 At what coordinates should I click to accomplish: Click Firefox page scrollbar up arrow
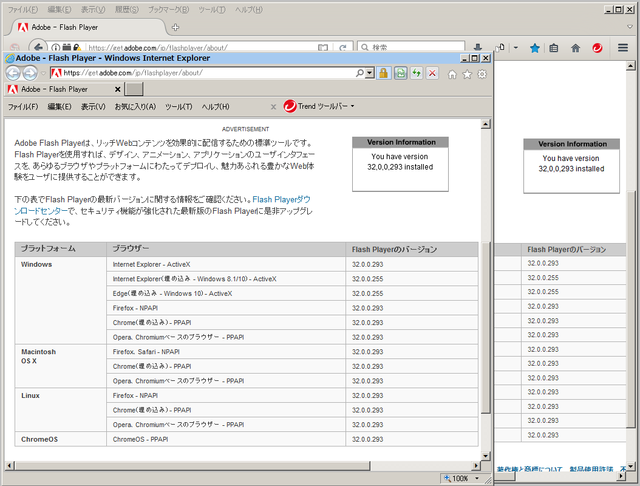tap(631, 65)
